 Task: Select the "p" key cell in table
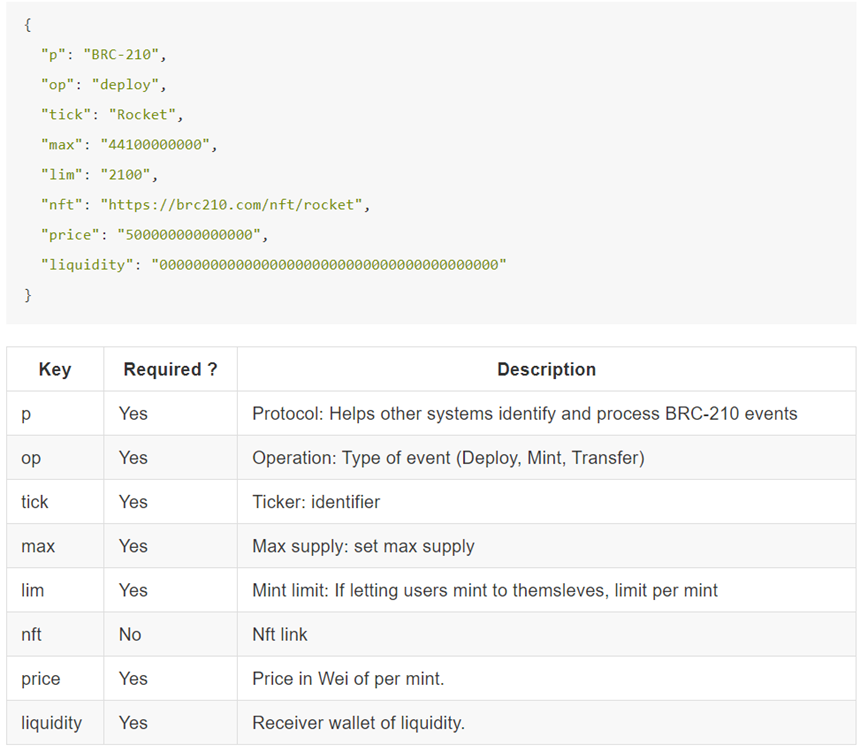pos(26,414)
